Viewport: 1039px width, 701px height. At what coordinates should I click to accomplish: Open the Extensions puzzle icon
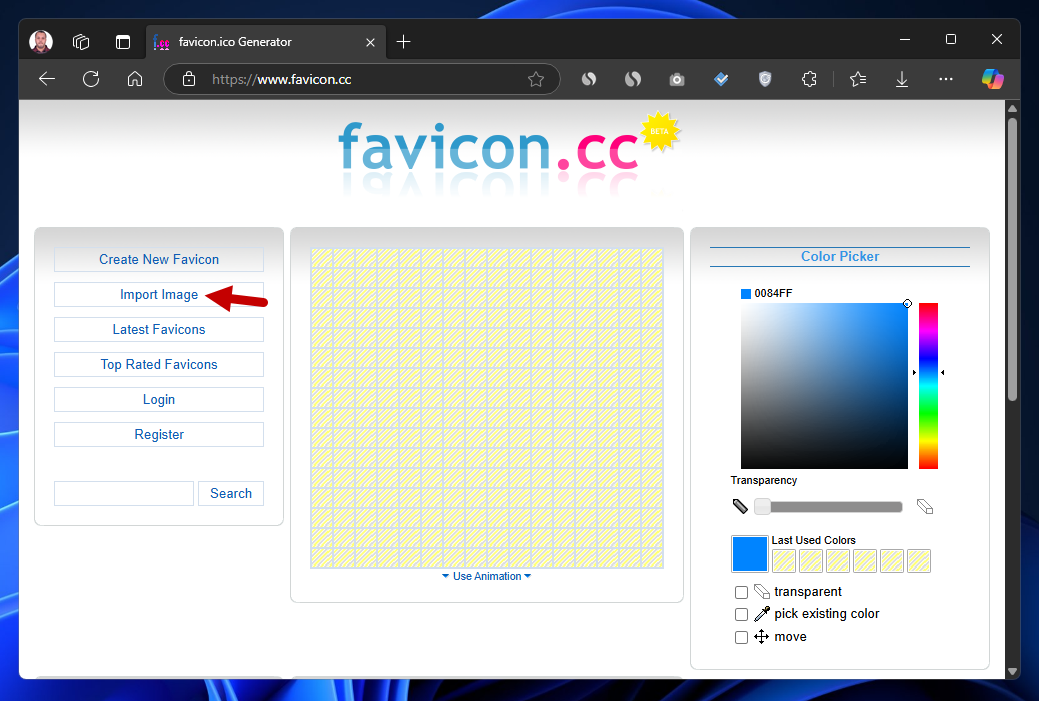pos(809,80)
